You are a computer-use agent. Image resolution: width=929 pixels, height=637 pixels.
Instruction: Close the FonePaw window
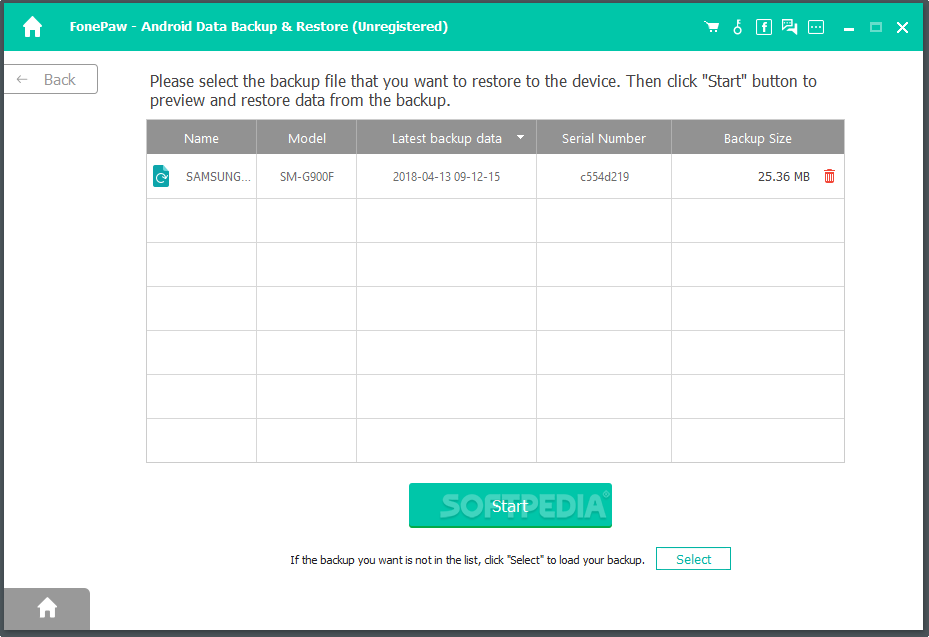click(902, 27)
